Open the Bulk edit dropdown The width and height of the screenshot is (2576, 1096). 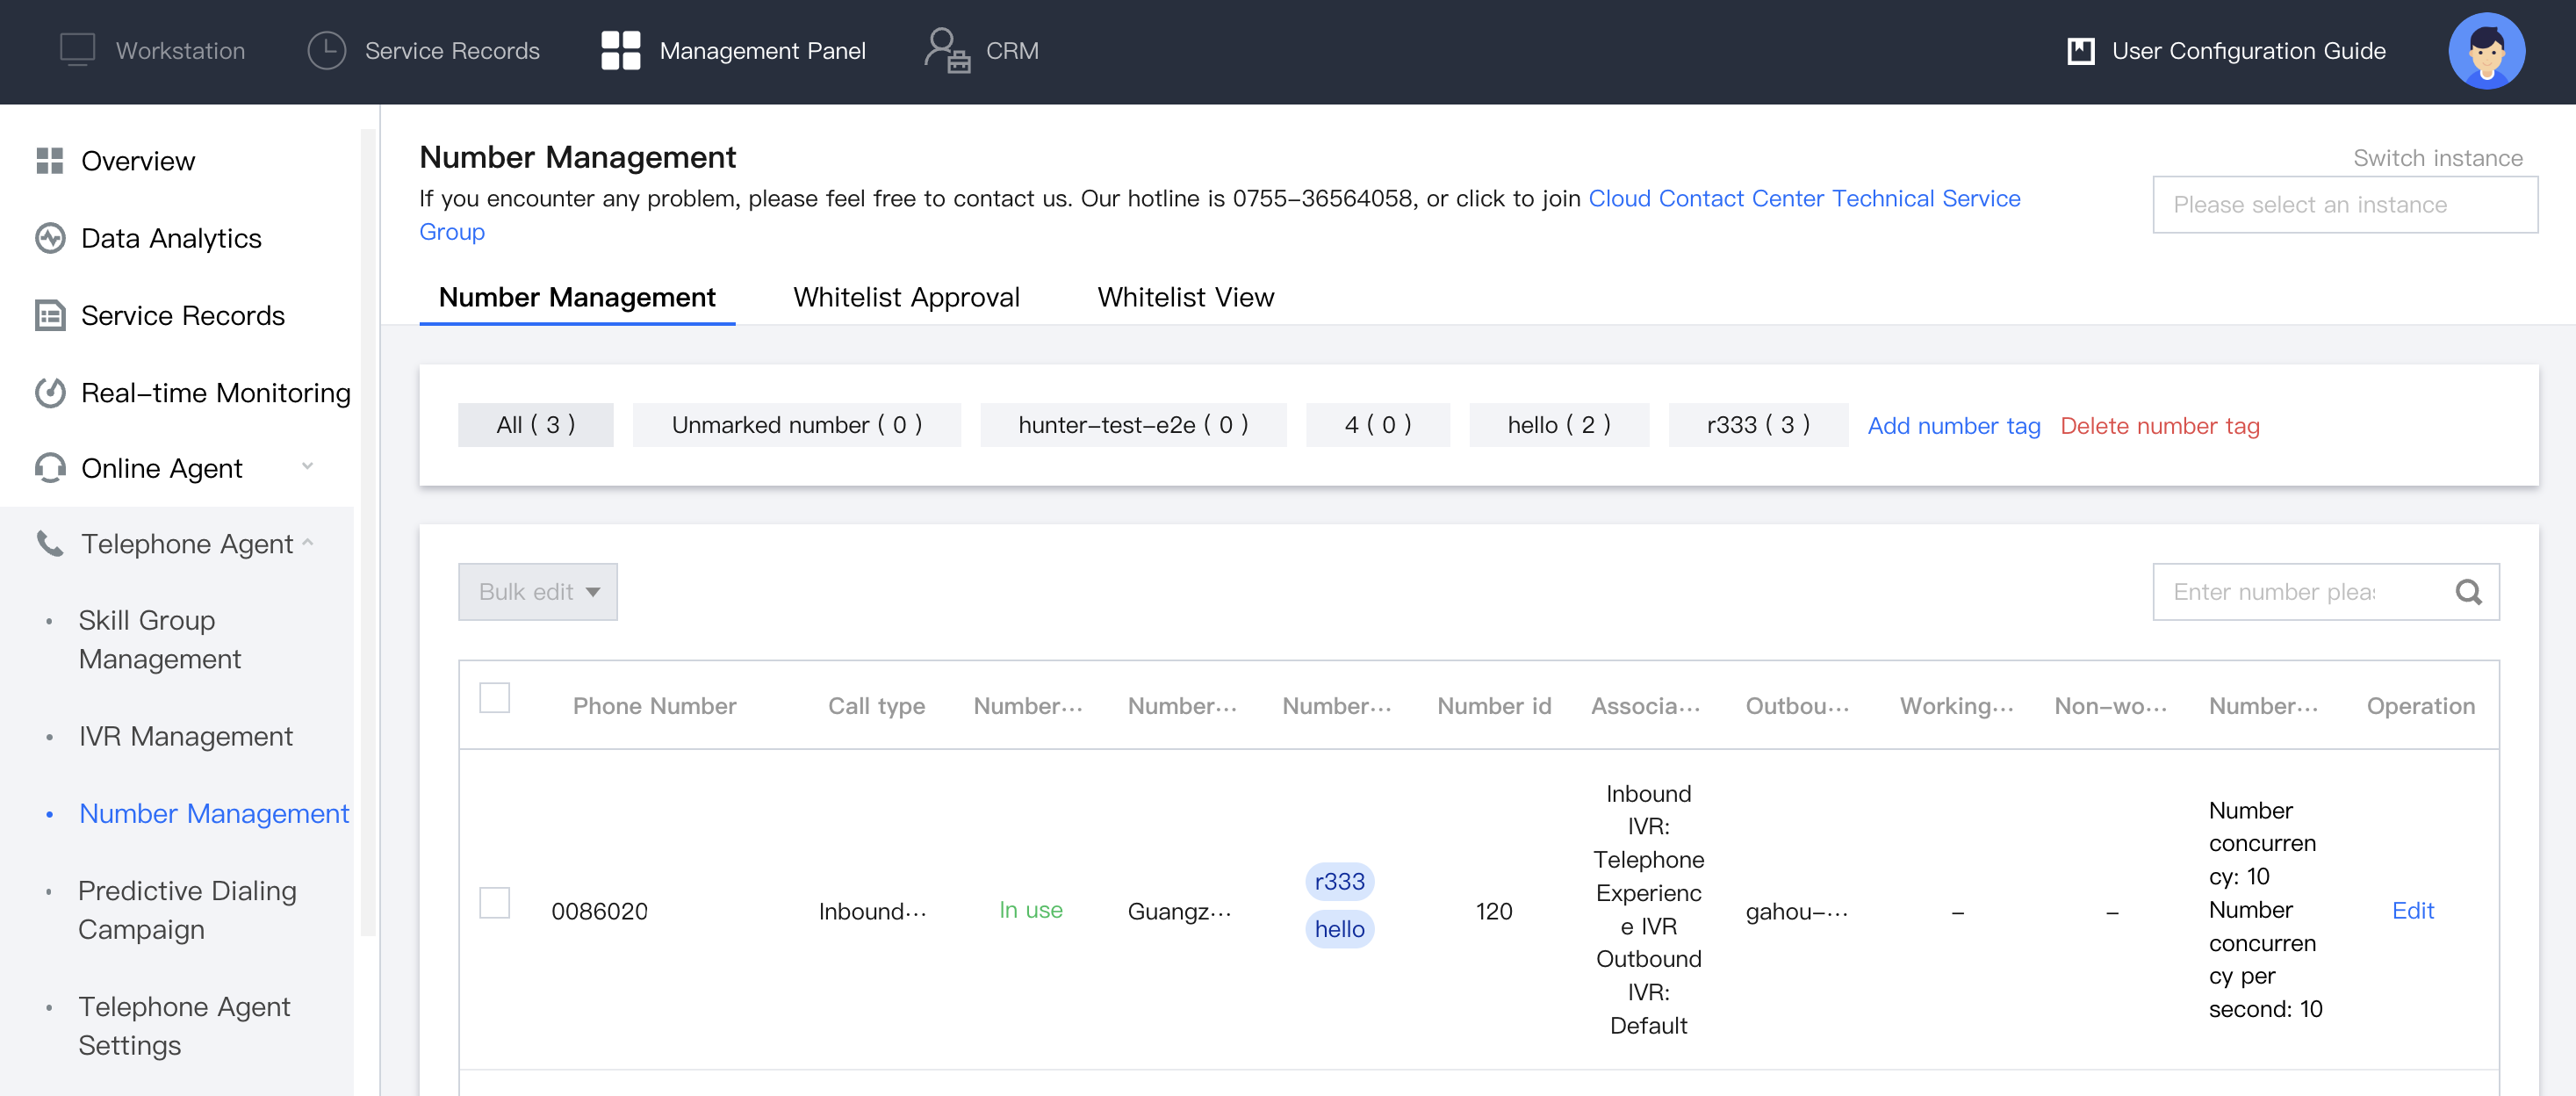tap(537, 592)
